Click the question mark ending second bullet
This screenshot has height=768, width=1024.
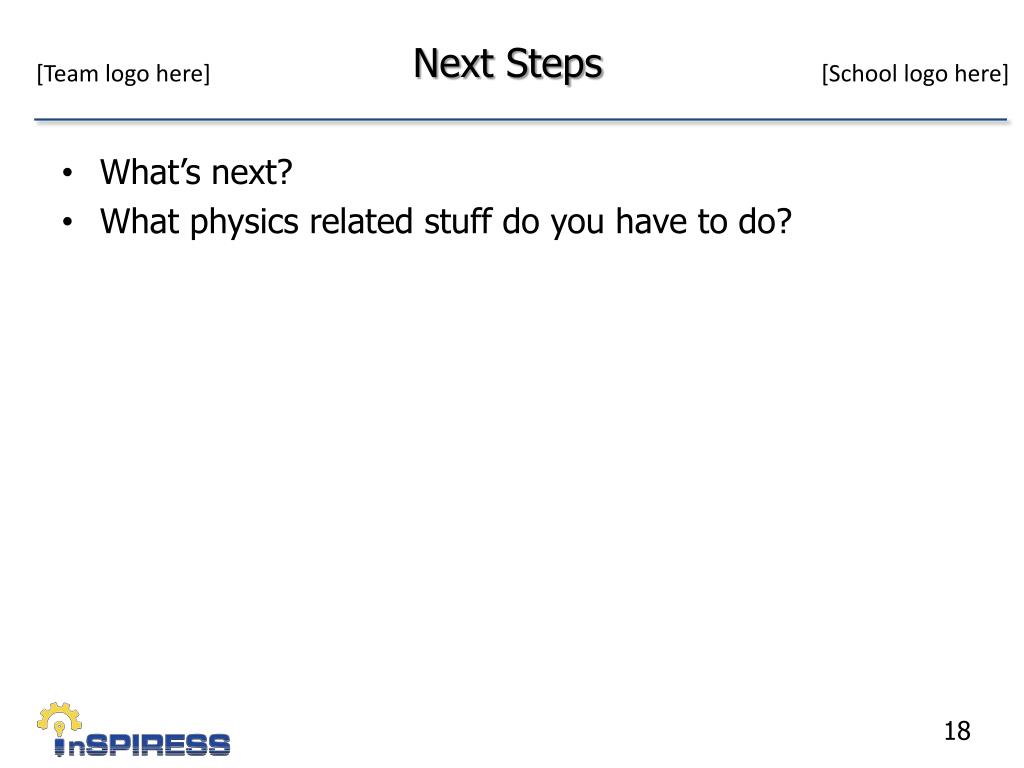[x=784, y=221]
